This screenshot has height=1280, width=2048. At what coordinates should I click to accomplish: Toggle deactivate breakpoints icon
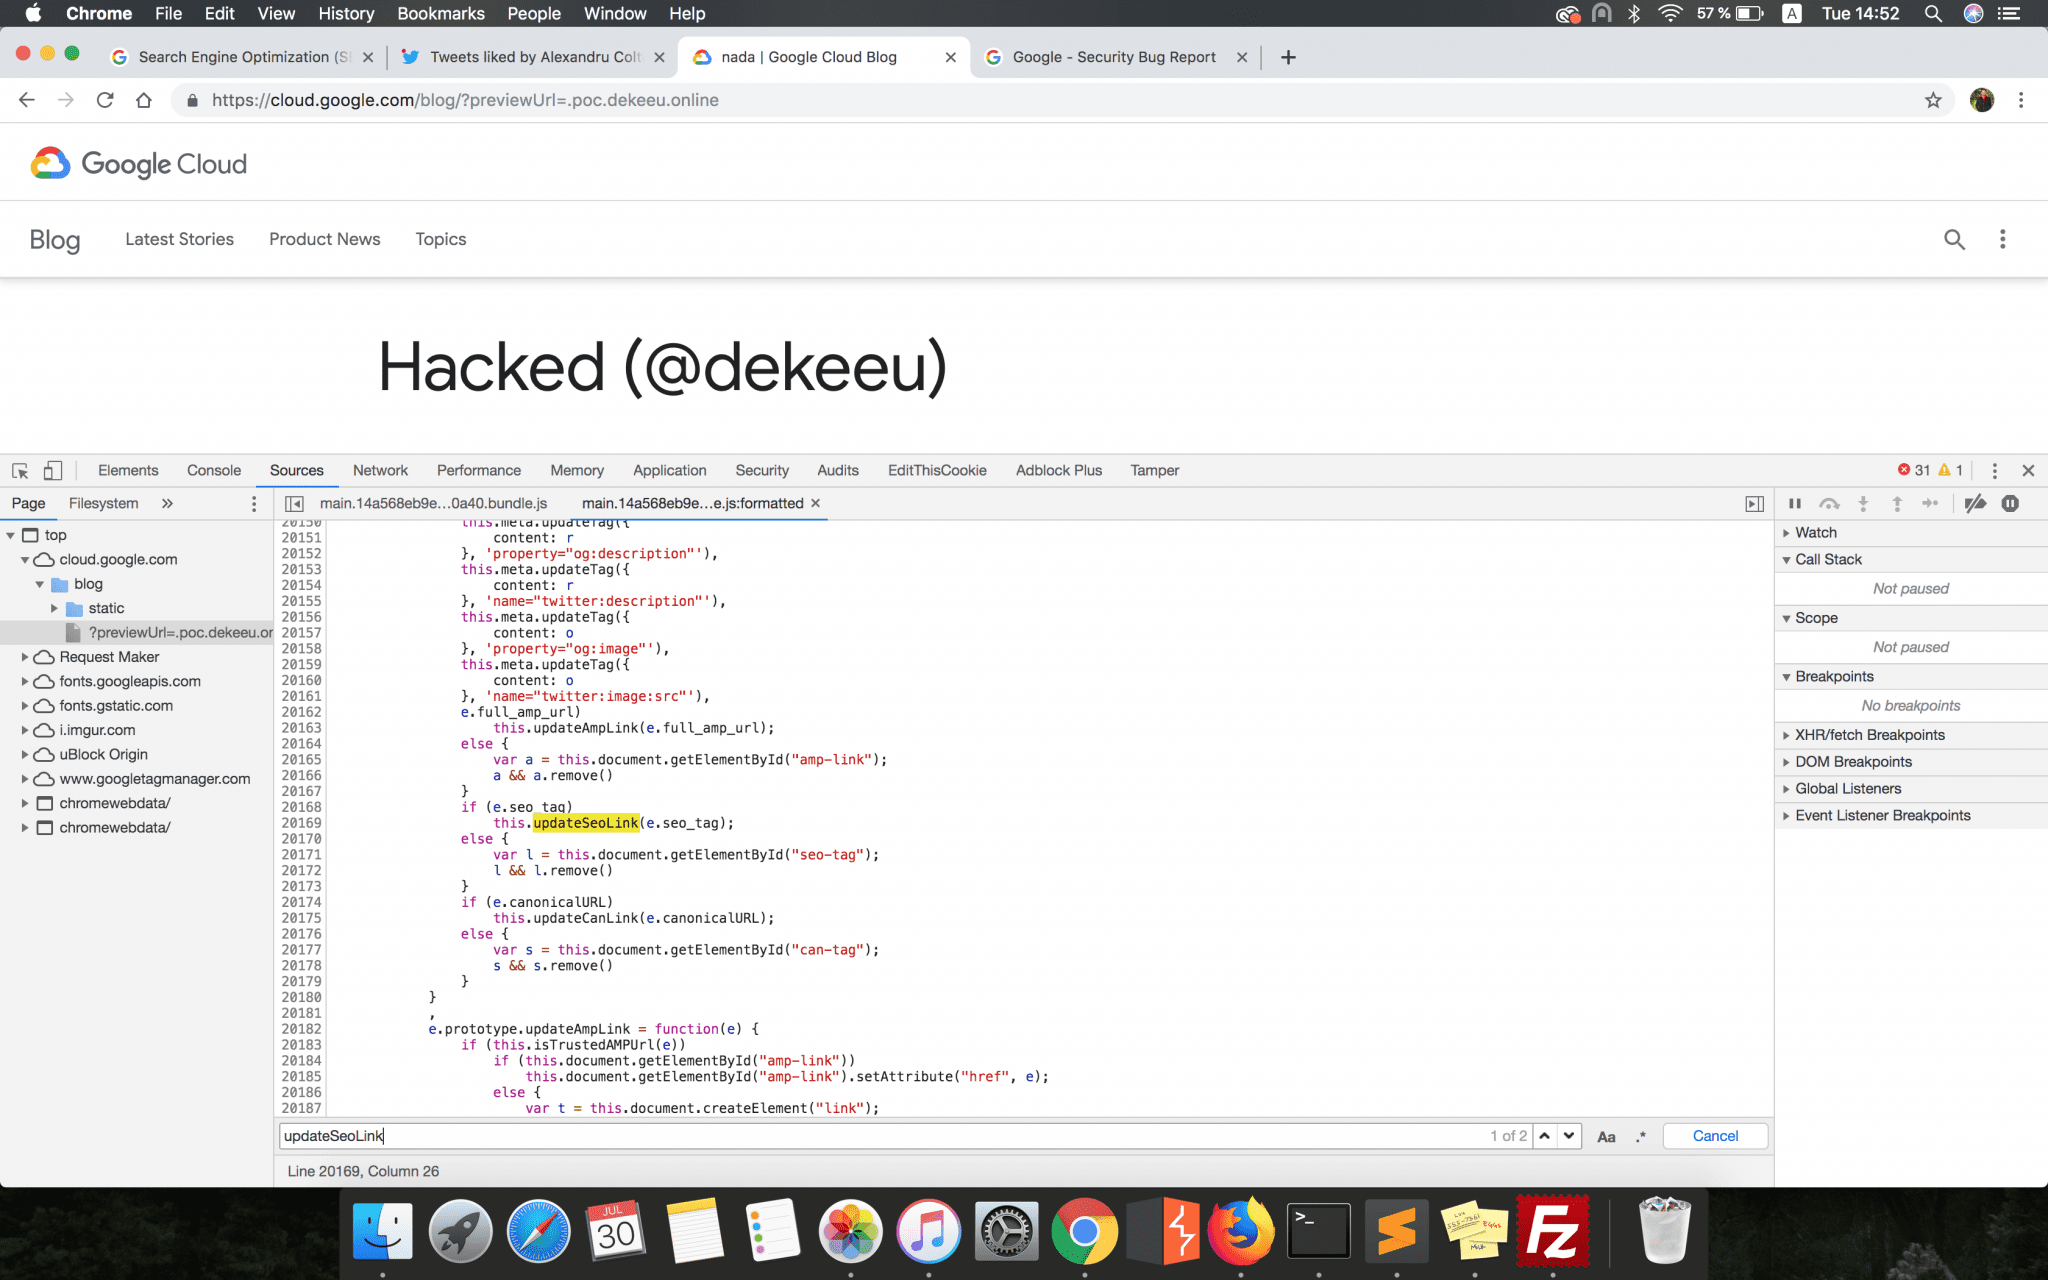coord(1975,503)
